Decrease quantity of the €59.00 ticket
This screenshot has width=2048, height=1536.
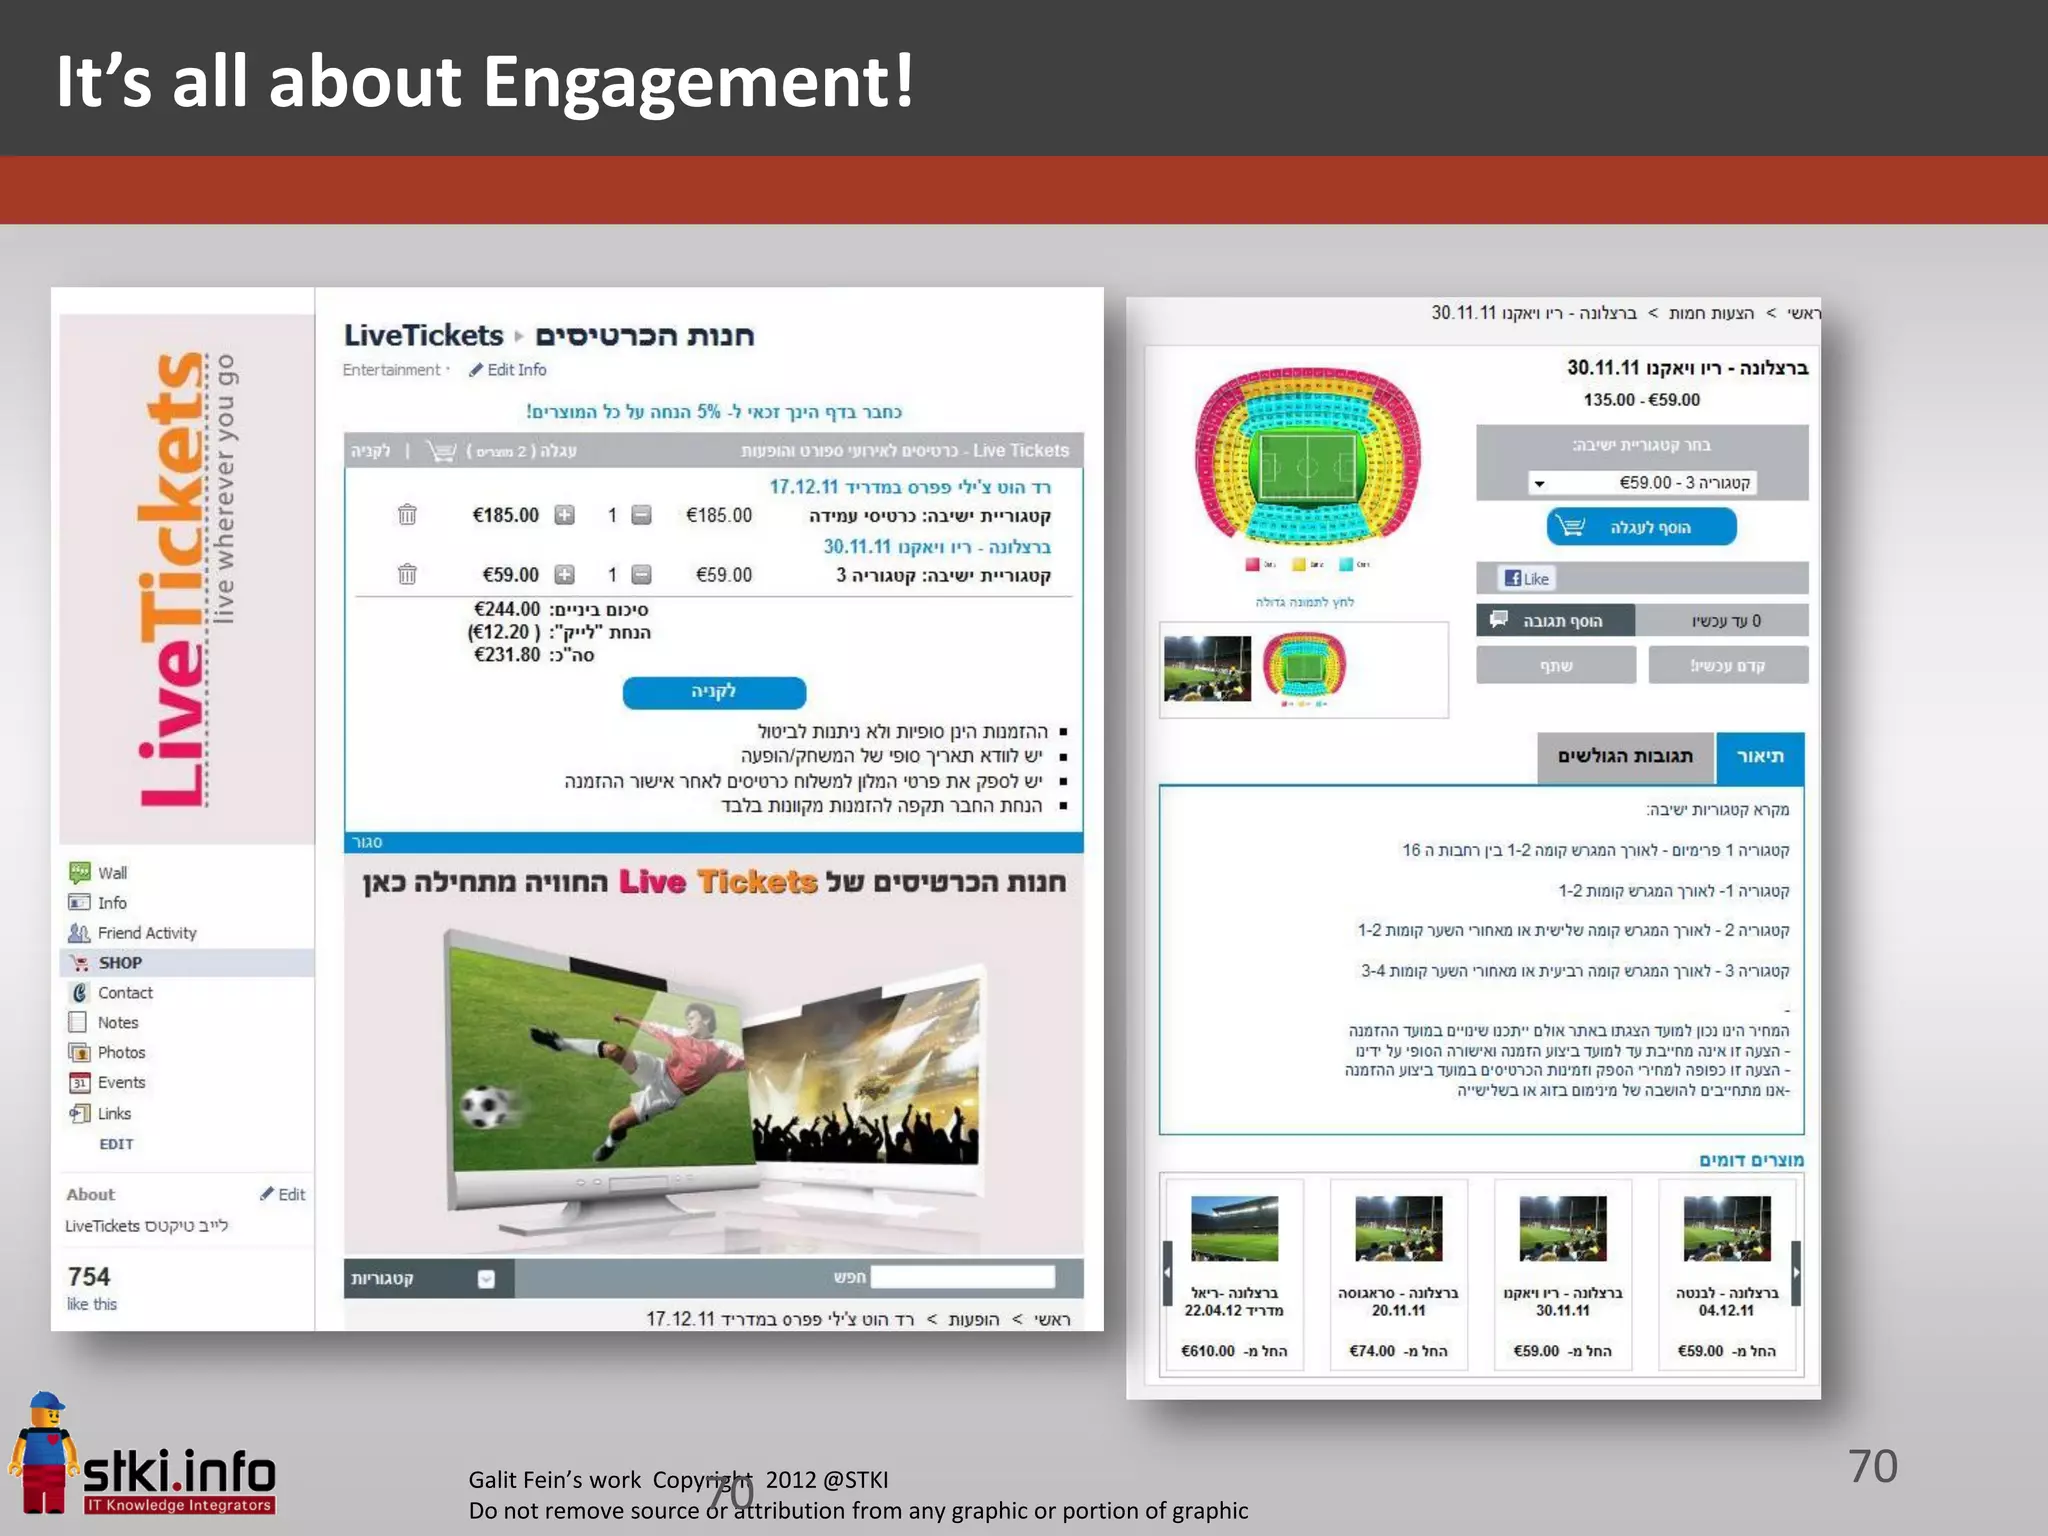click(642, 574)
